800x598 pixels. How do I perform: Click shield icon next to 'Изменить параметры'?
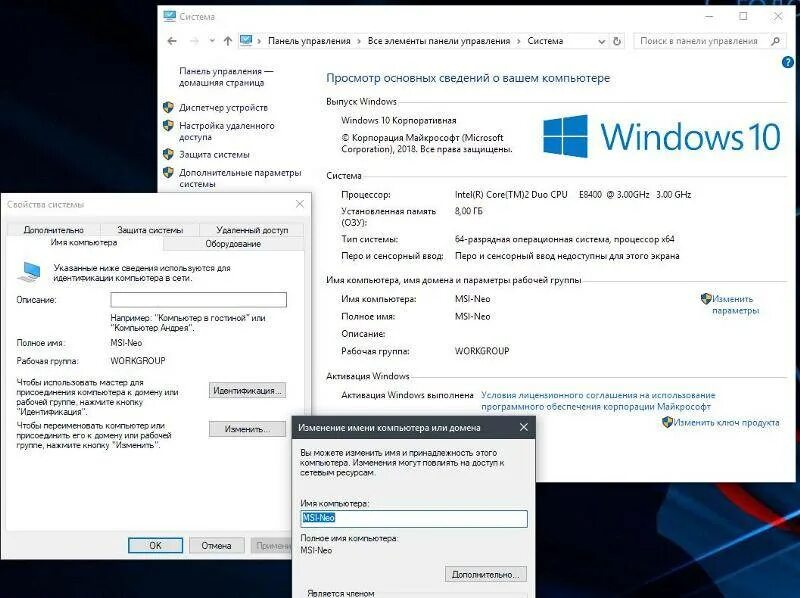click(x=706, y=298)
